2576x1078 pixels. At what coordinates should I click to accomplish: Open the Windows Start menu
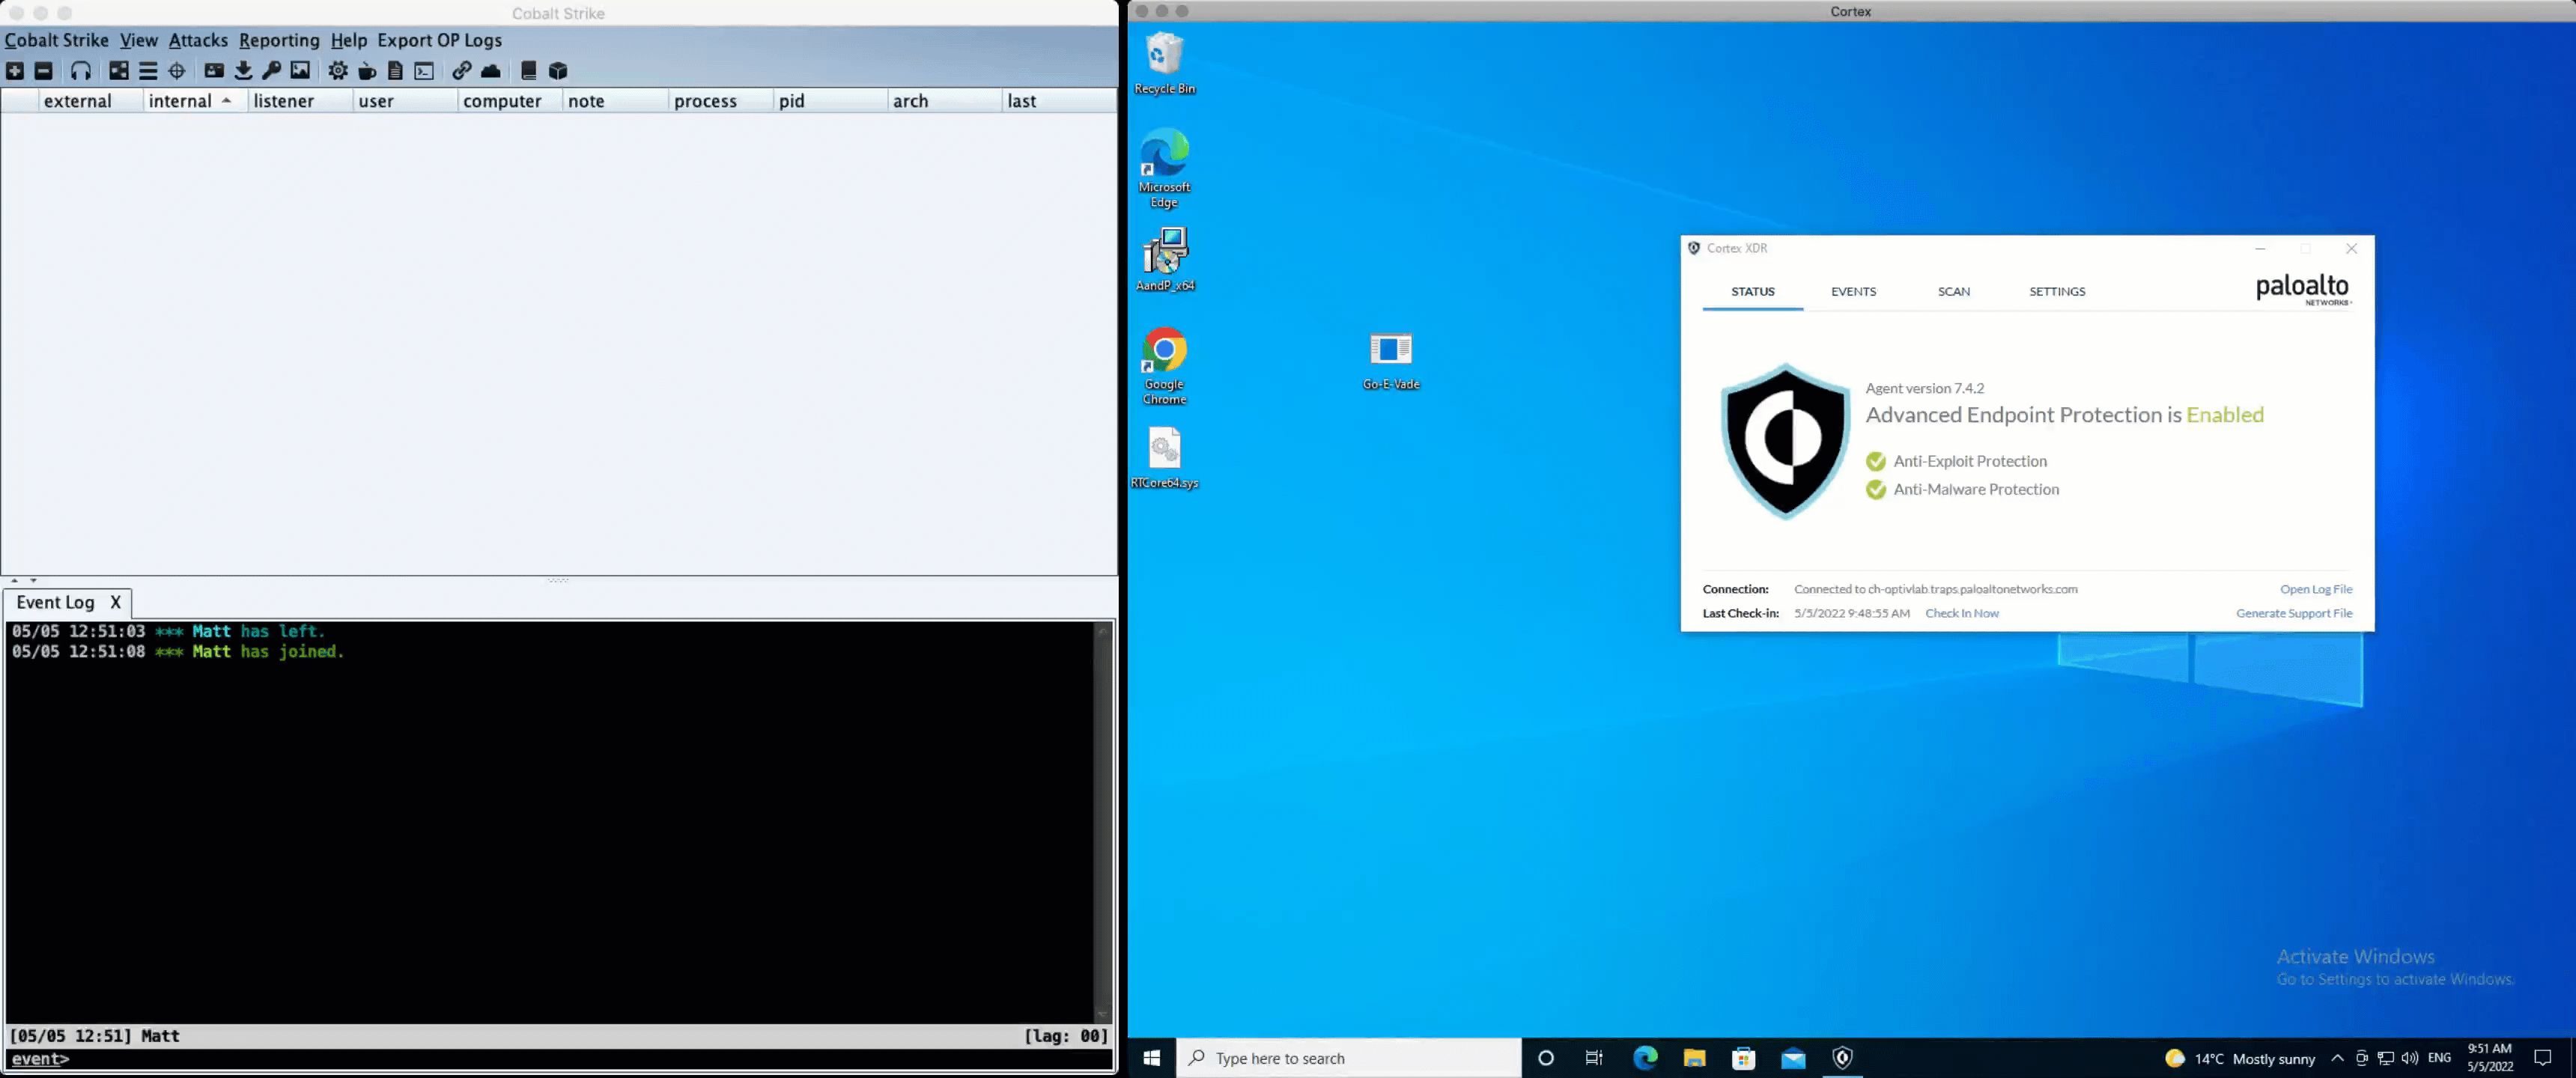1152,1058
